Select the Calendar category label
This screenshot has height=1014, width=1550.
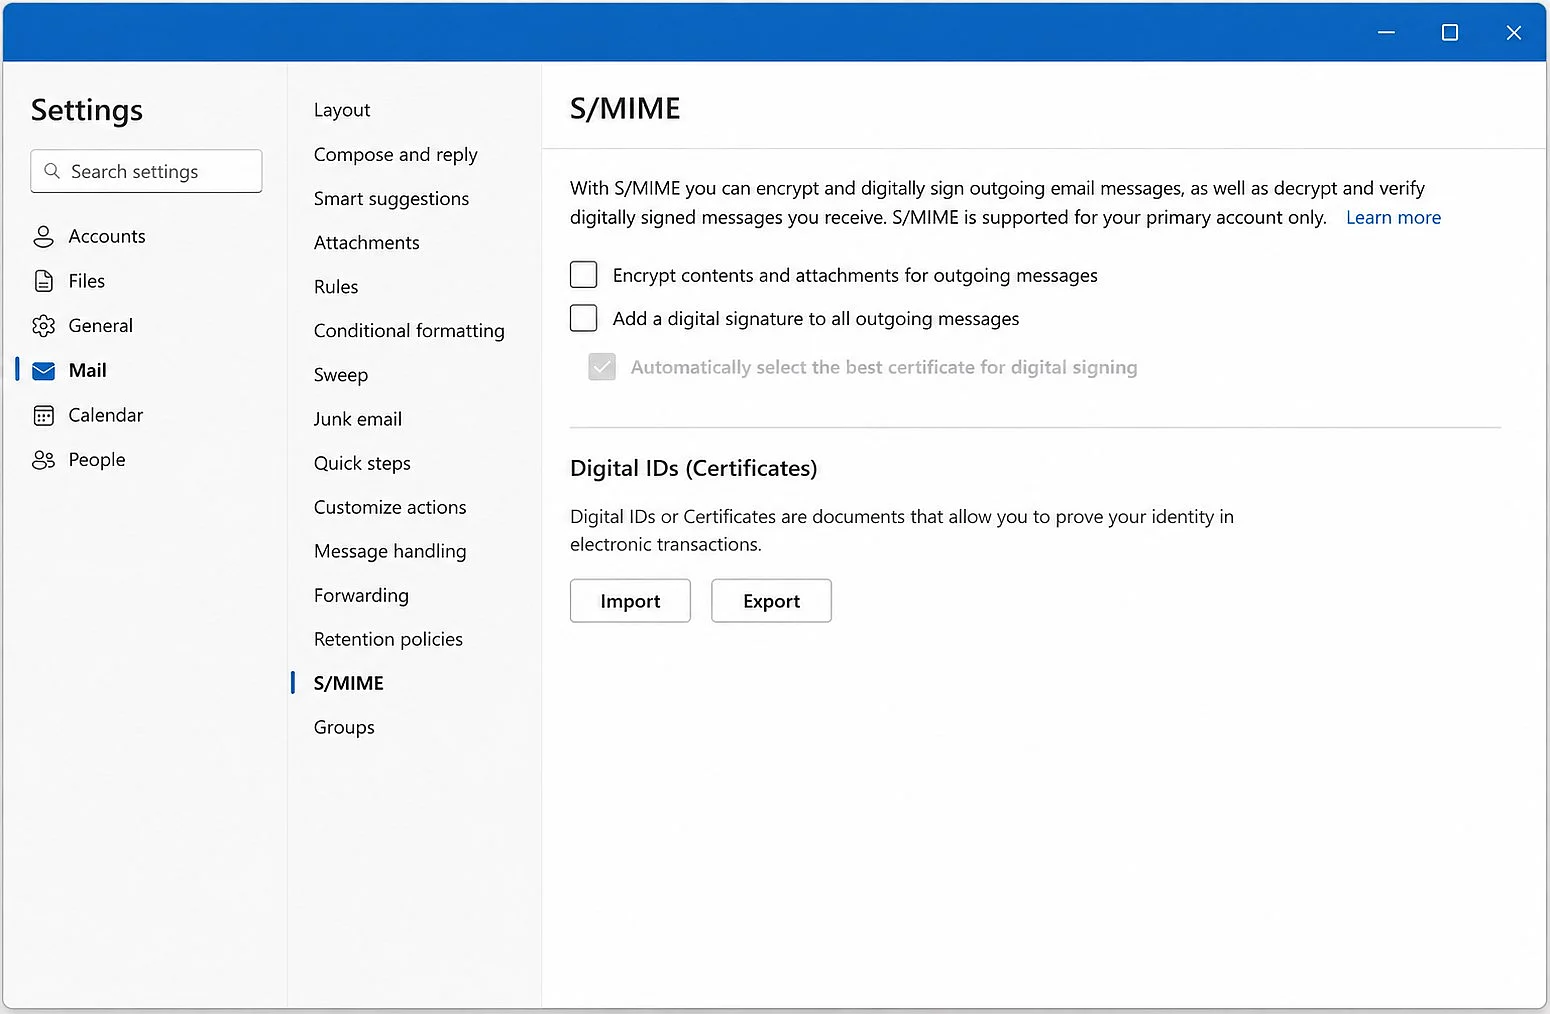106,415
